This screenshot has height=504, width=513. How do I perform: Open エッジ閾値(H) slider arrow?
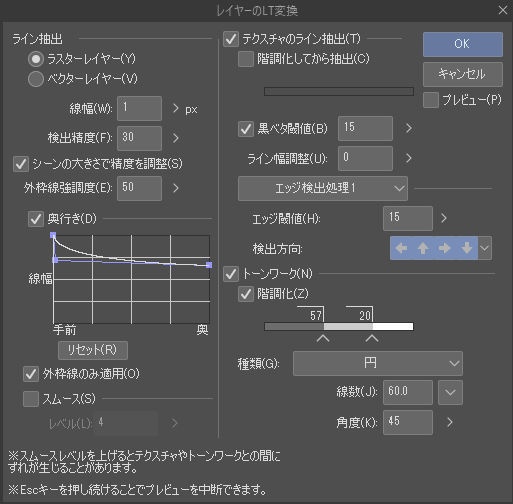(443, 218)
